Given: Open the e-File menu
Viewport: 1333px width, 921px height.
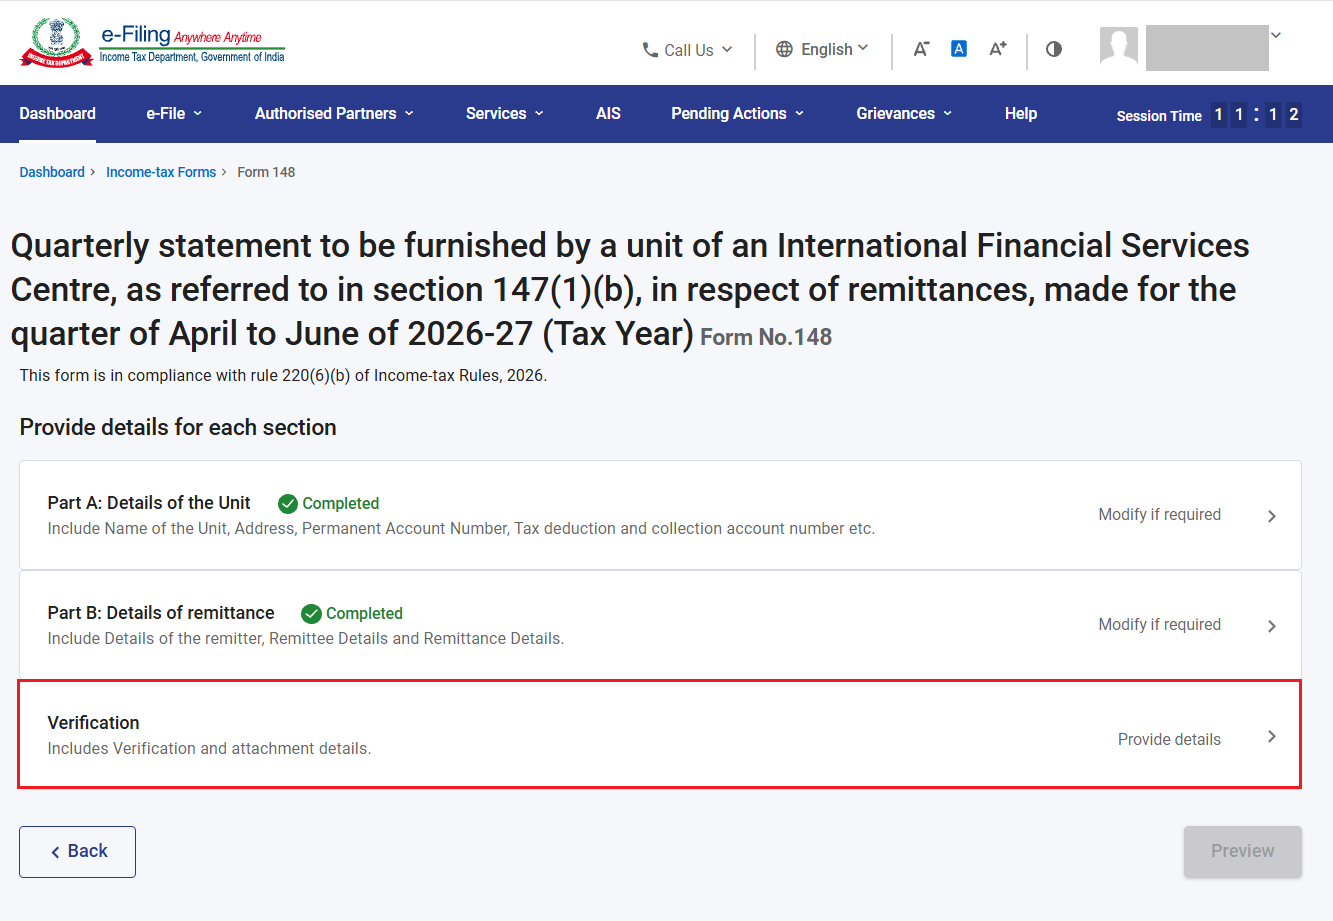Looking at the screenshot, I should [174, 114].
